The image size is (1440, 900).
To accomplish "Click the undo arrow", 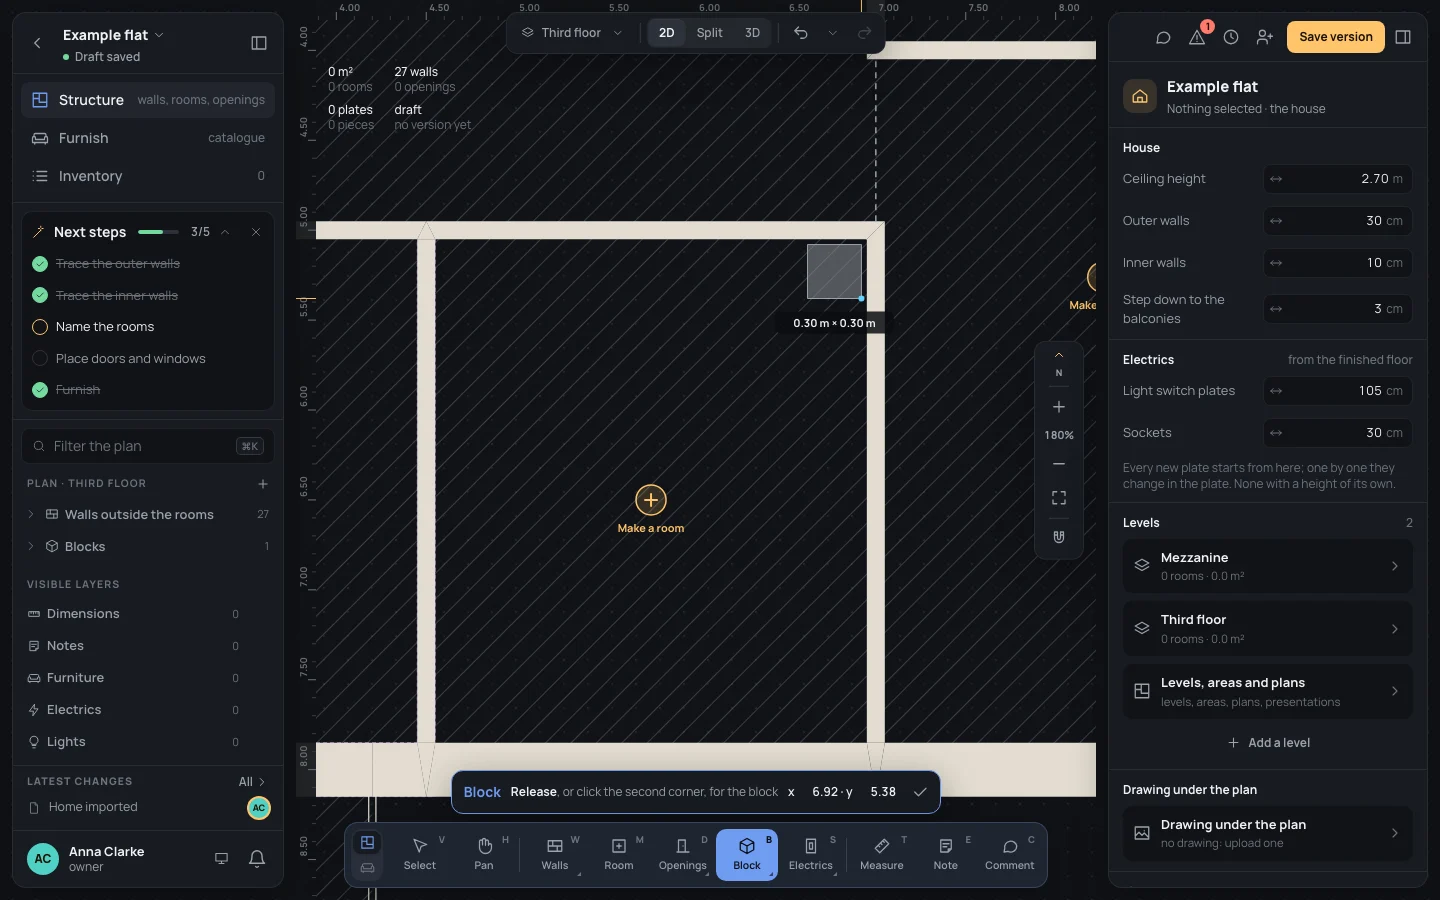I will point(801,33).
